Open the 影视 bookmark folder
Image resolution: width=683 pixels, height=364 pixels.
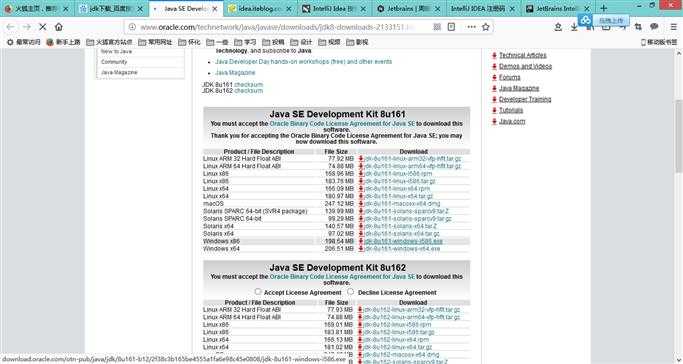357,42
